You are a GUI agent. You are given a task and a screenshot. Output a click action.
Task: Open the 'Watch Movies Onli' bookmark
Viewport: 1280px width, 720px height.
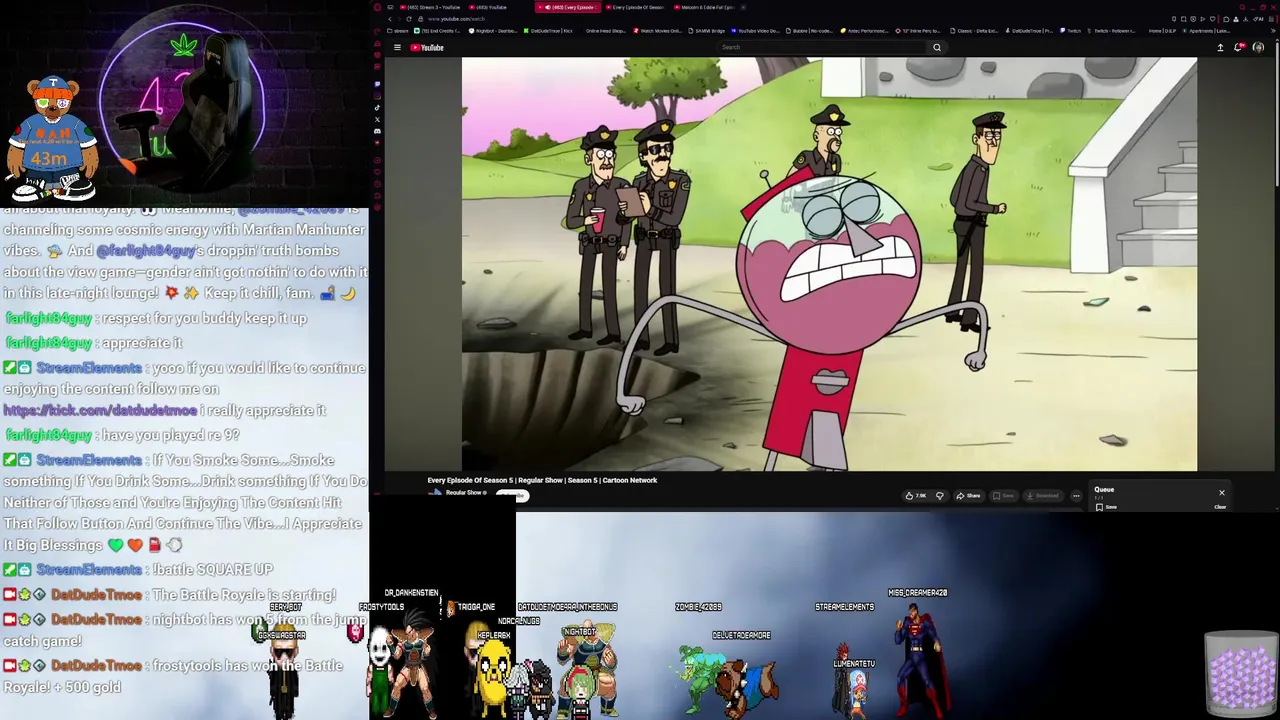656,31
